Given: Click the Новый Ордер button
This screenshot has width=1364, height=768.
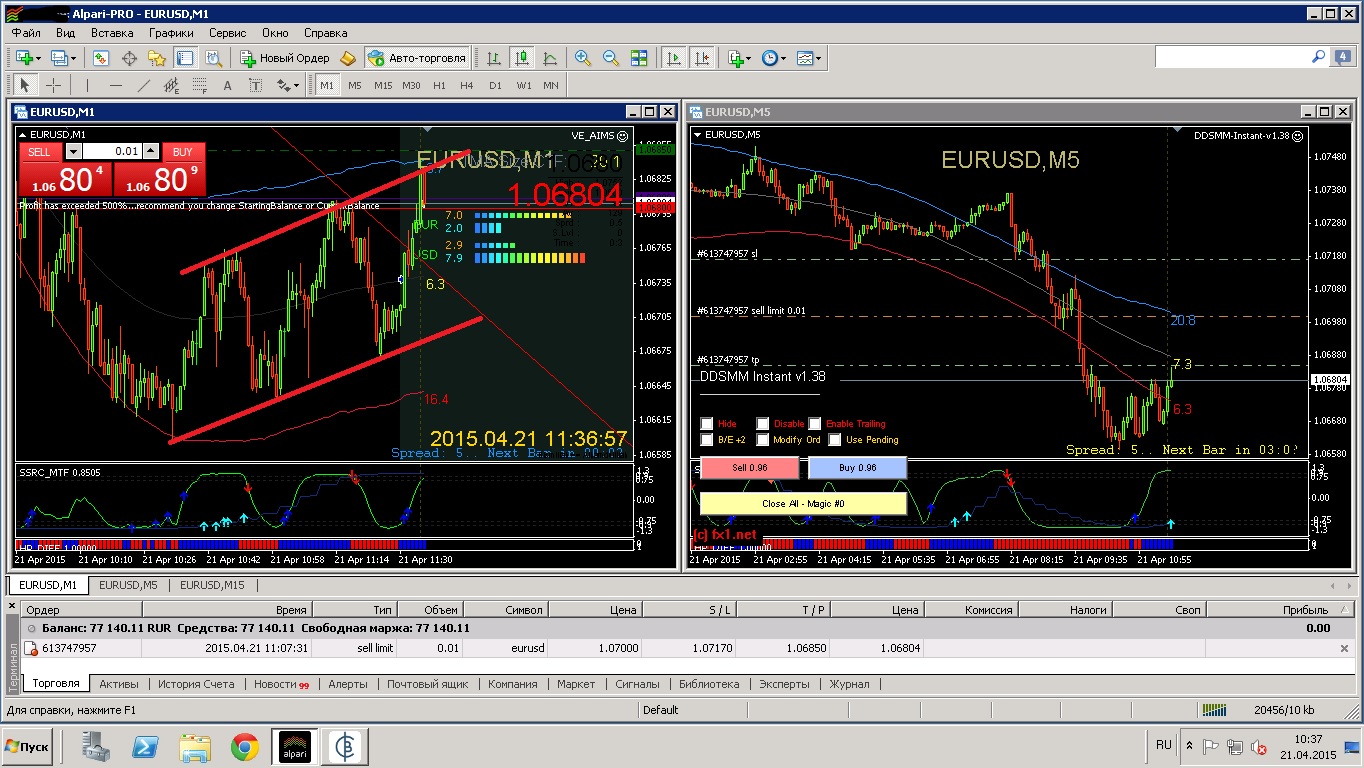Looking at the screenshot, I should (x=284, y=58).
